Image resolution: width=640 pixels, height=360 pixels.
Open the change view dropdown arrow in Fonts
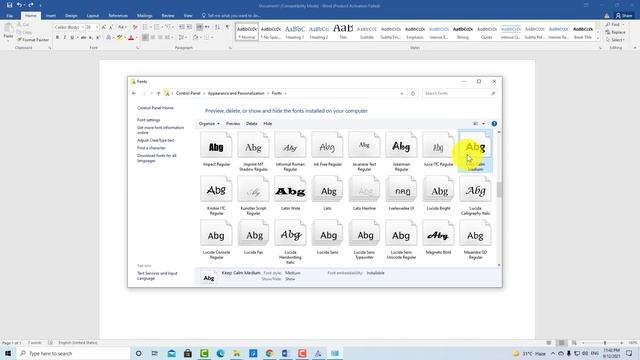[484, 124]
